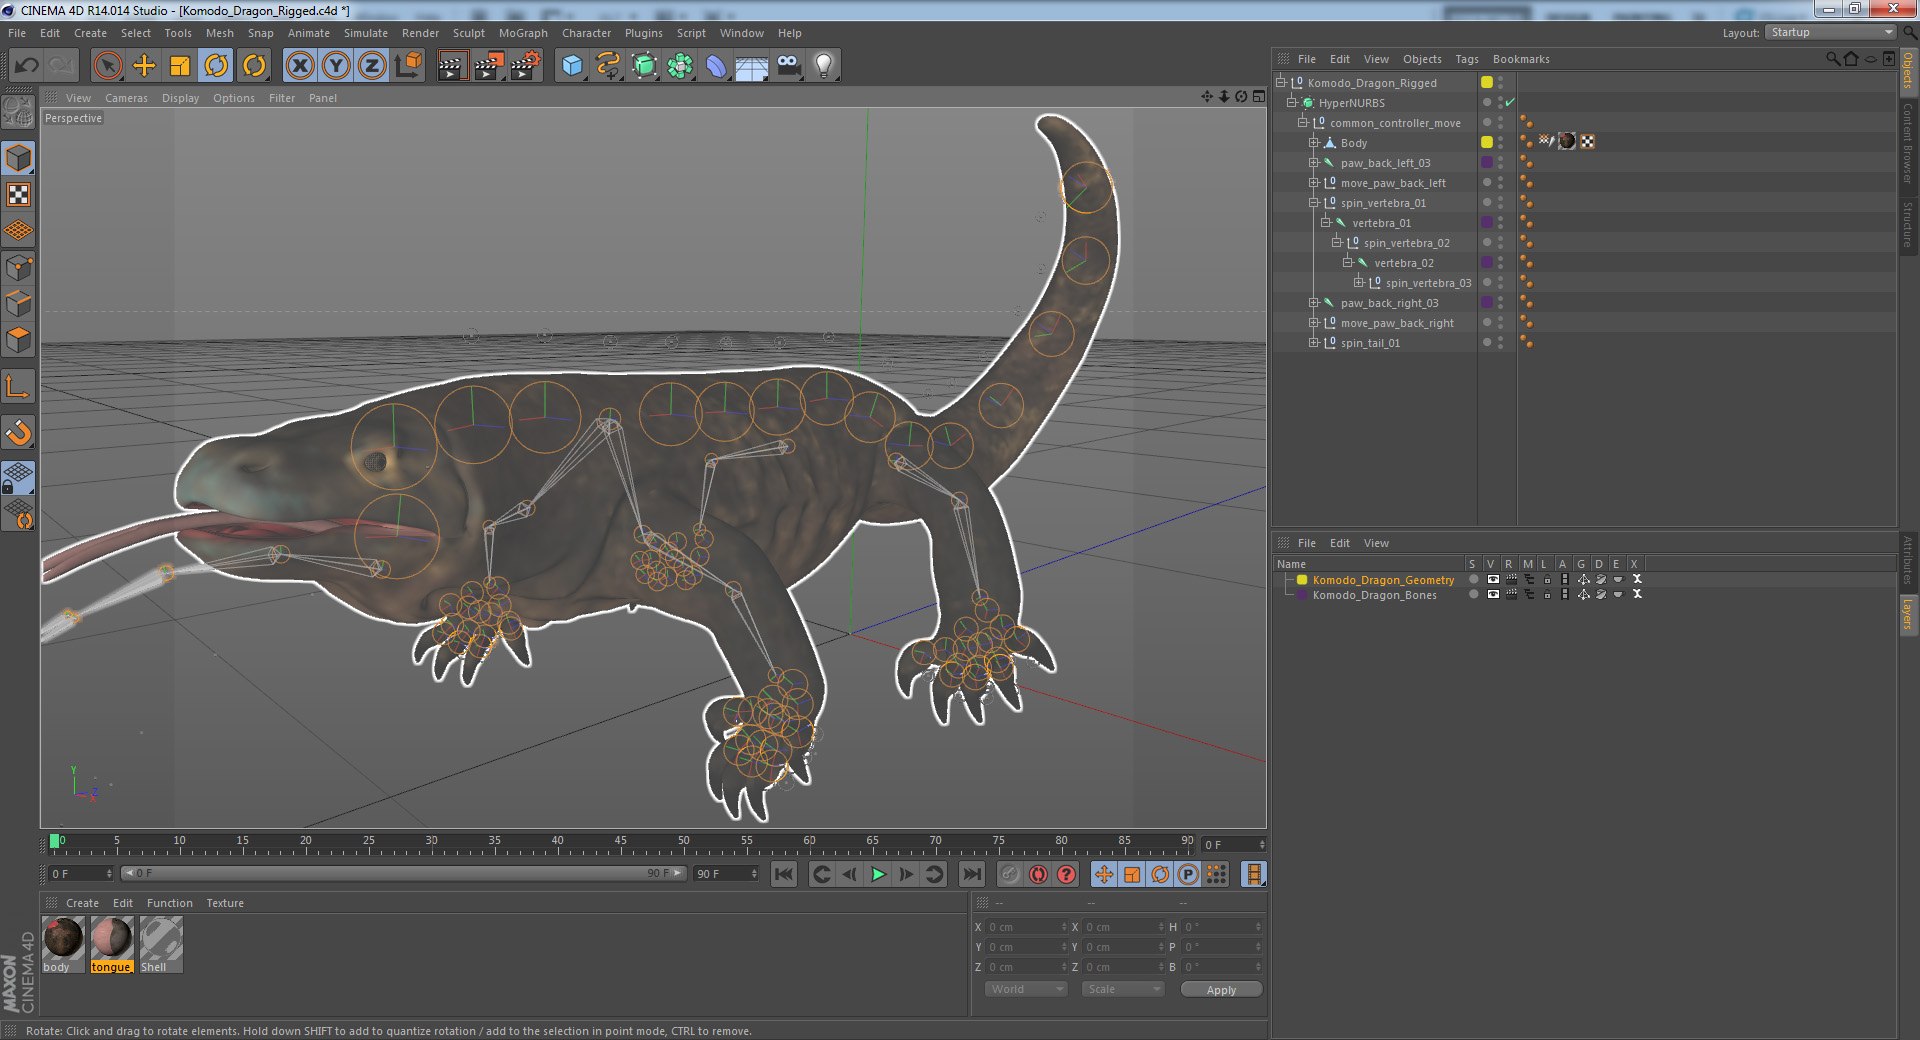Open the Scale mode dropdown

tap(1123, 989)
